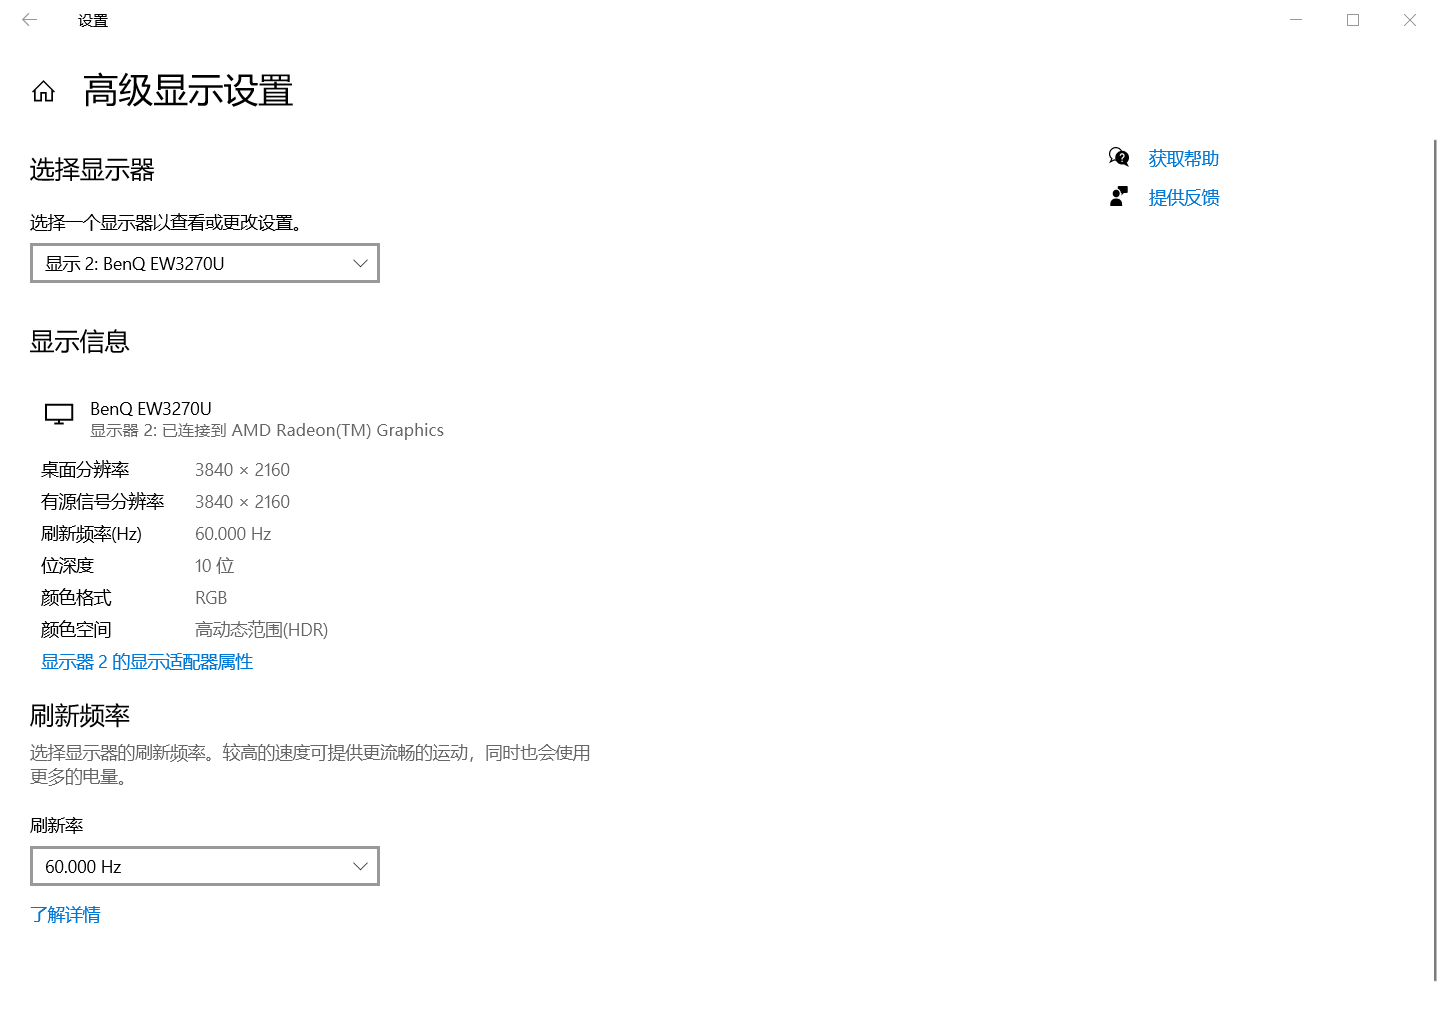Minimize the 设置 window
The width and height of the screenshot is (1439, 1014).
1296,20
